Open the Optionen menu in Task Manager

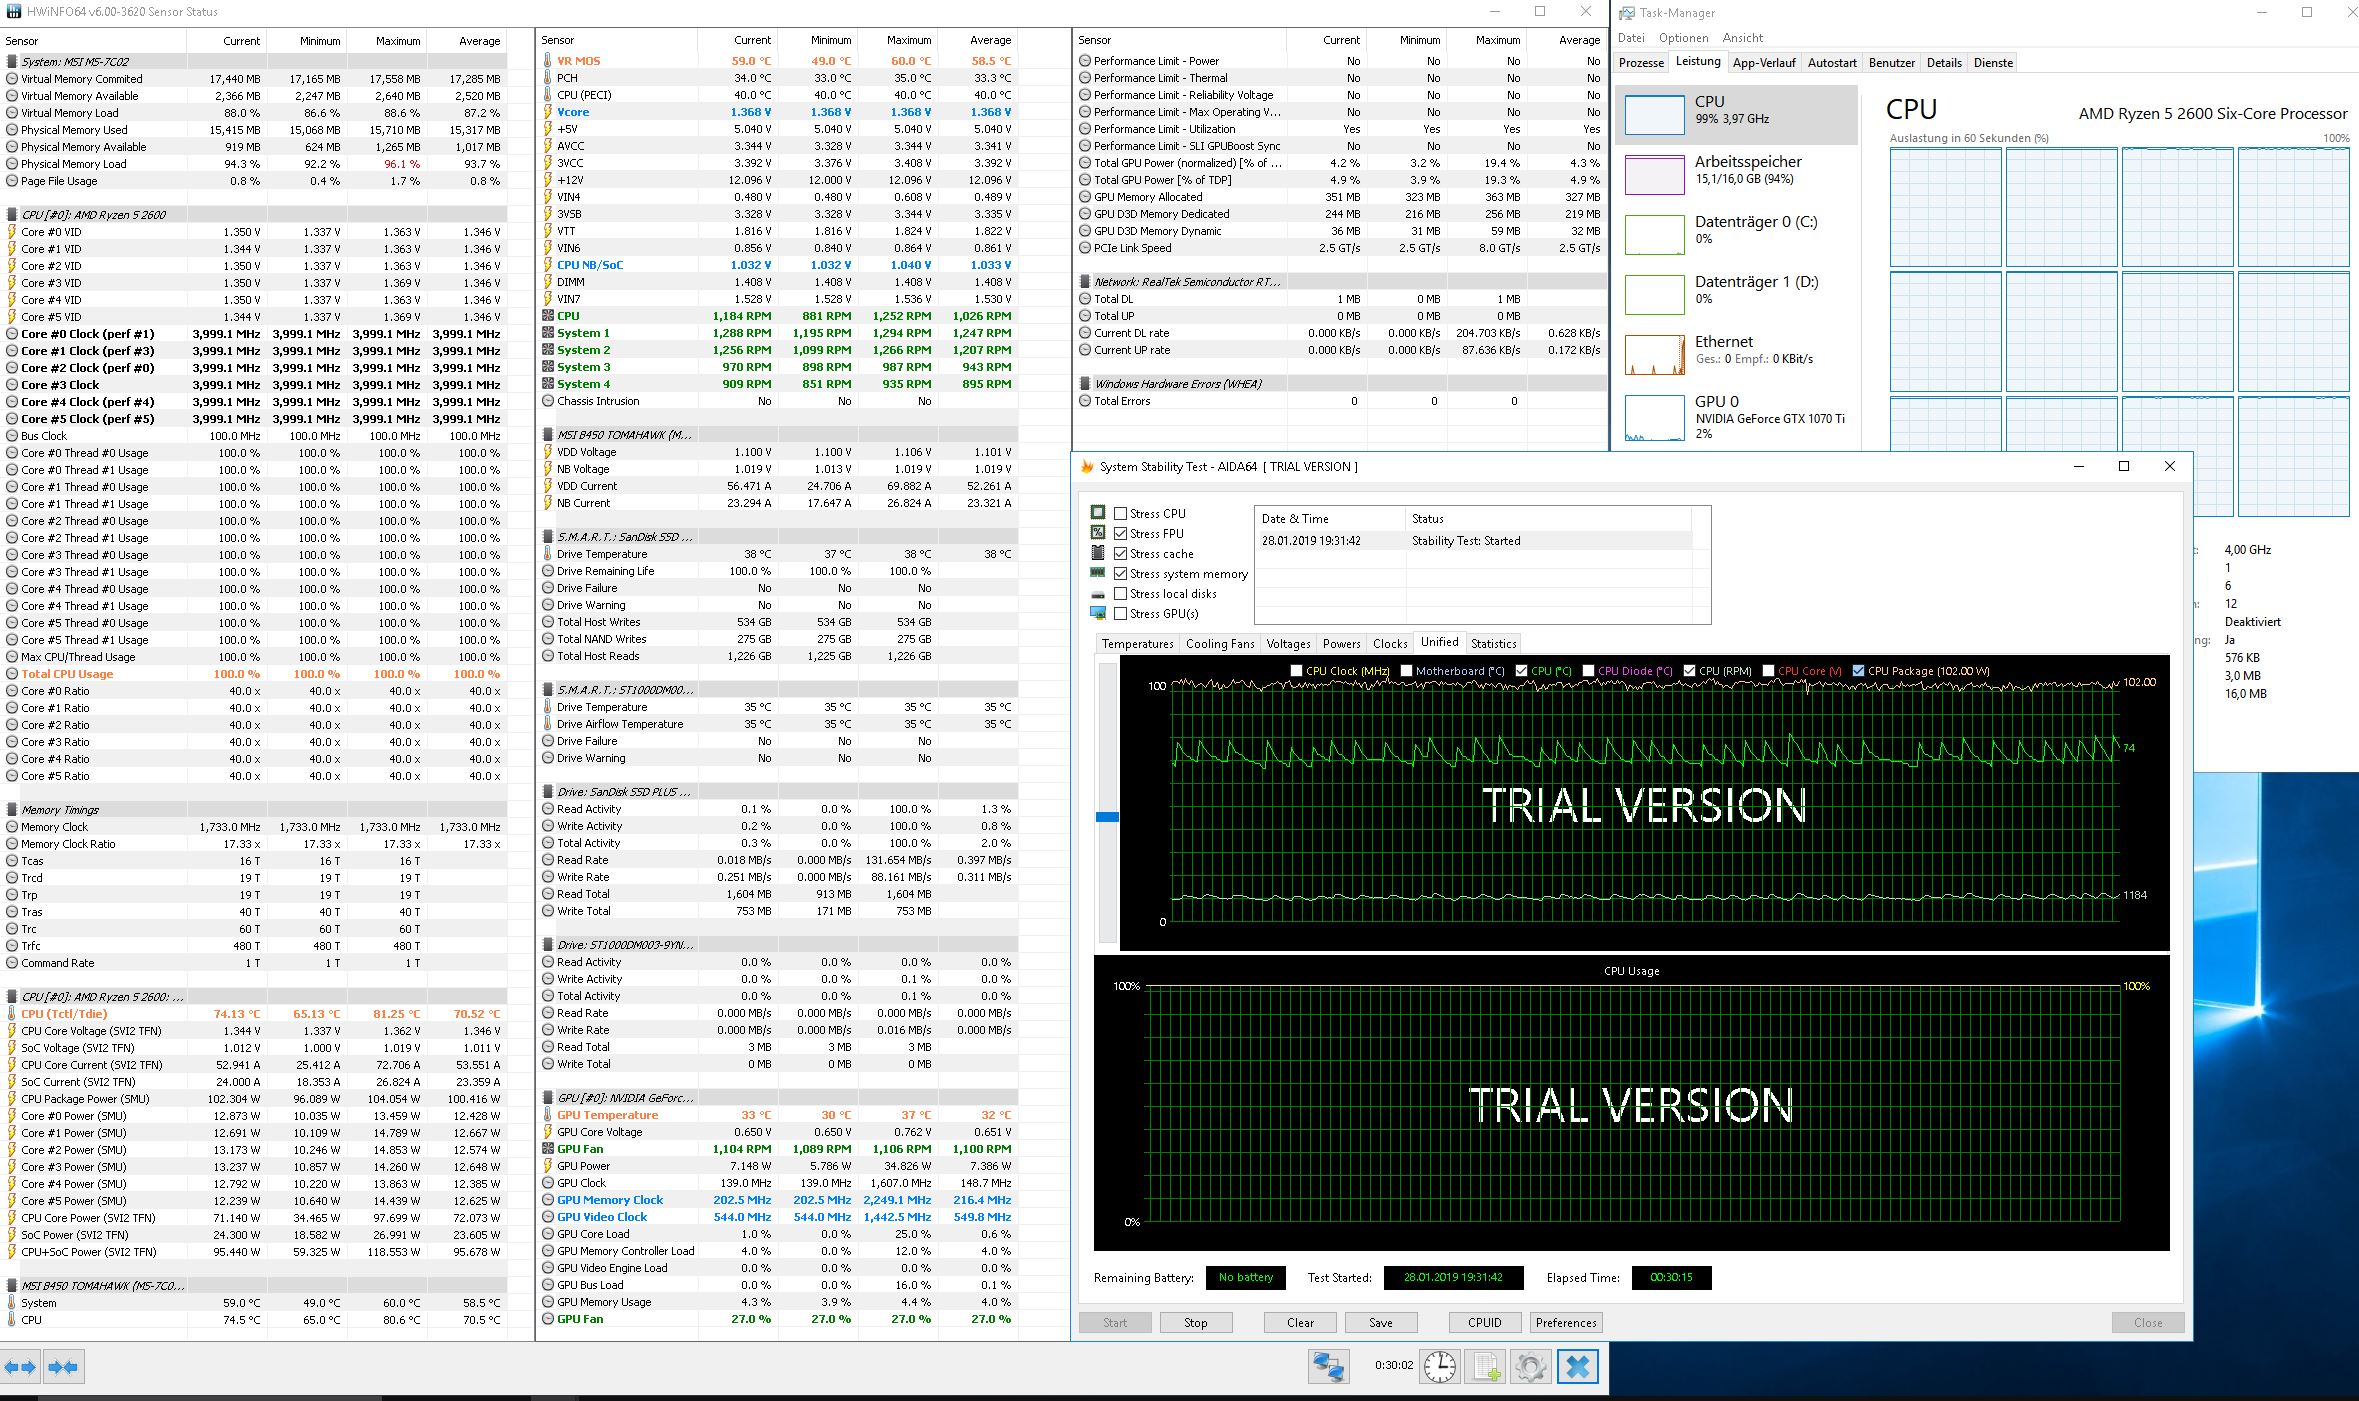coord(1683,38)
